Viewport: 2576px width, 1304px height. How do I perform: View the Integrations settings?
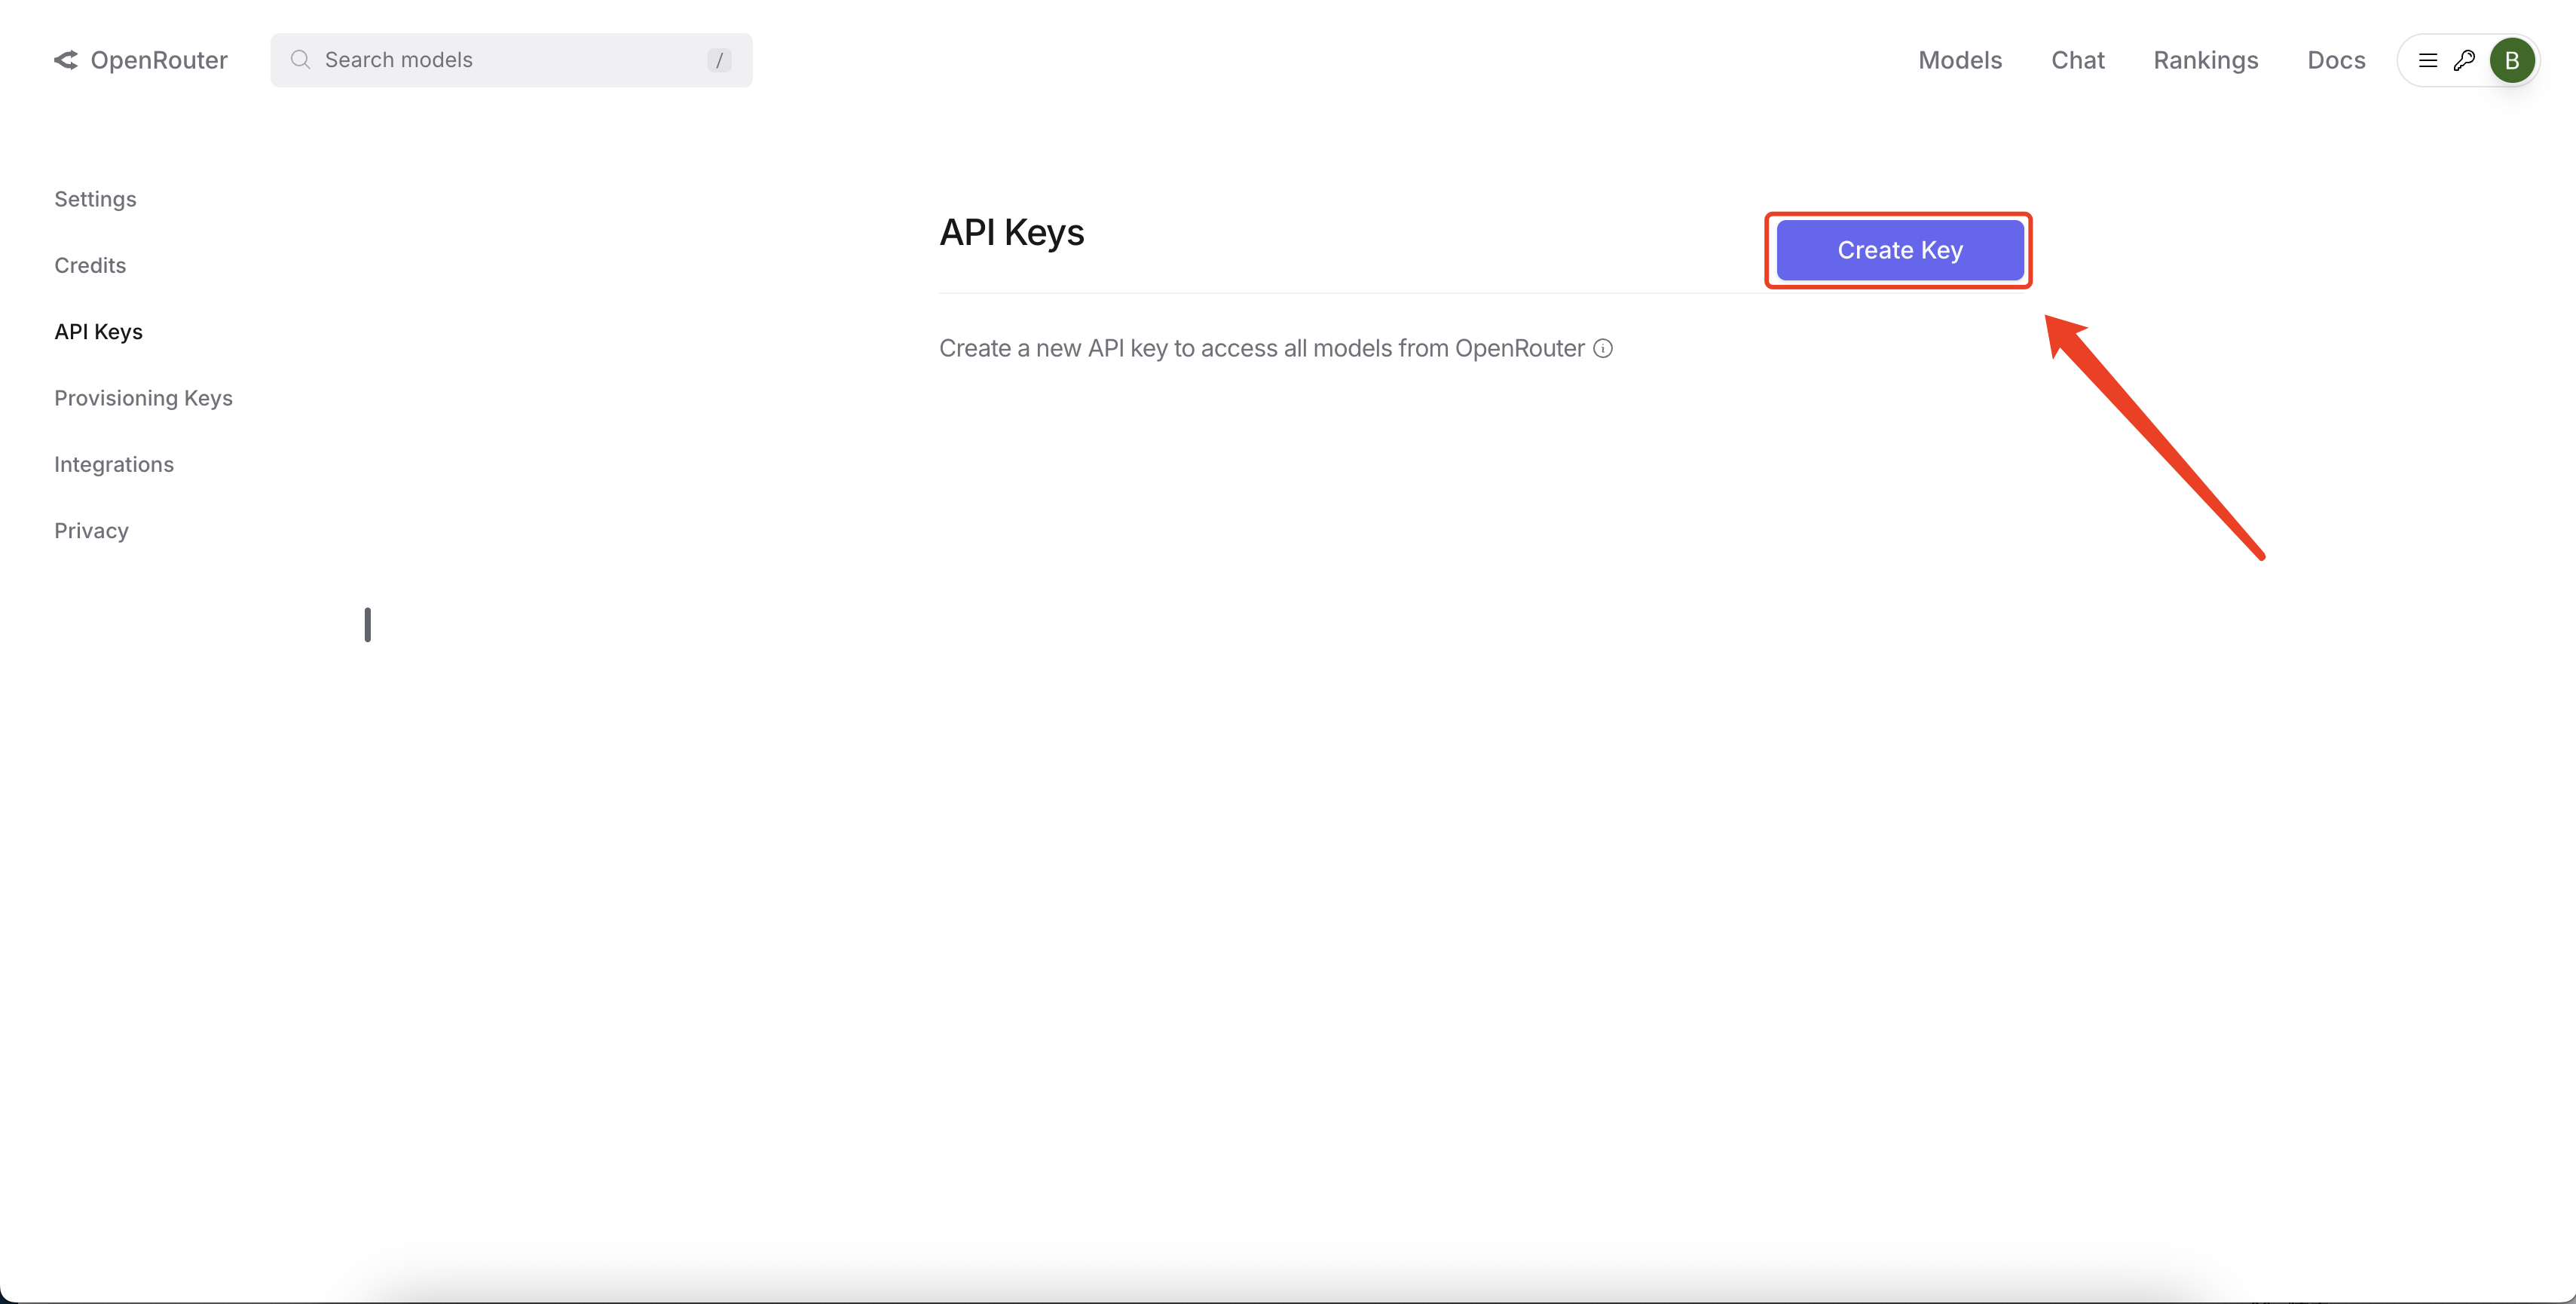(x=114, y=464)
